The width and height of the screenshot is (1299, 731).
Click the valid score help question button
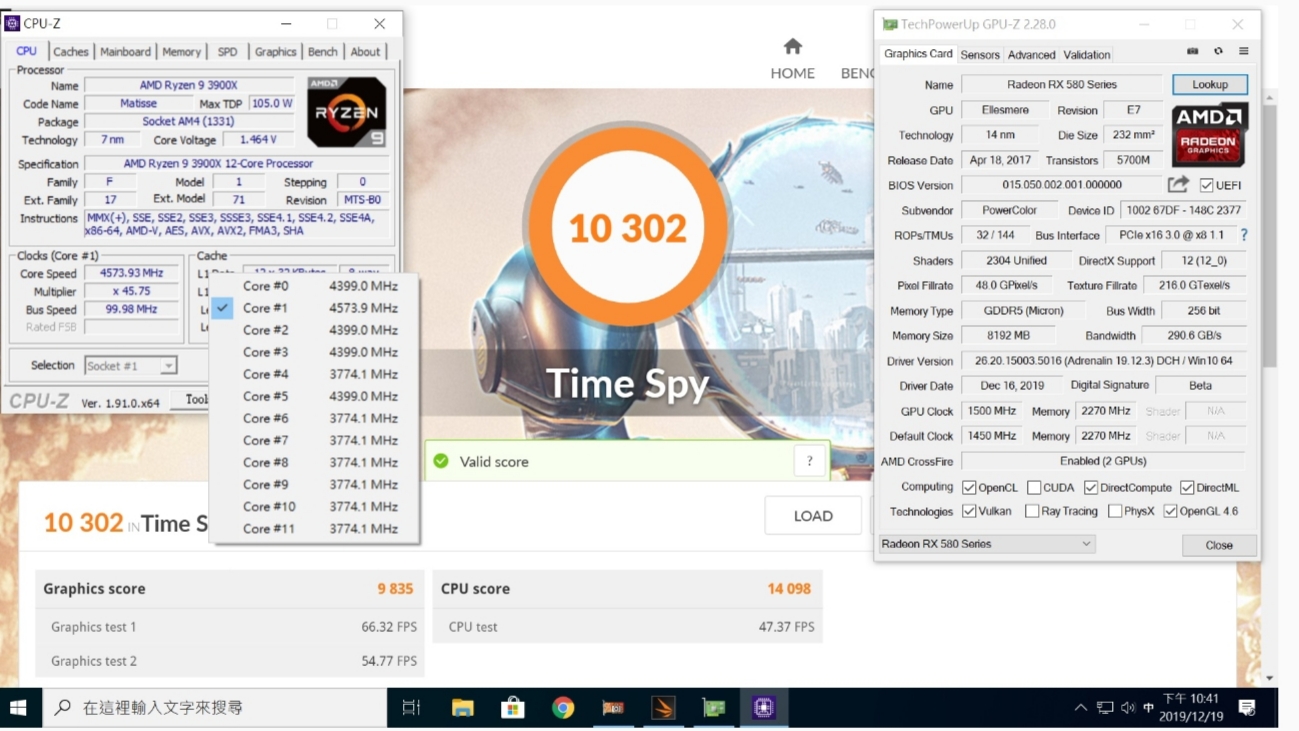pos(809,461)
